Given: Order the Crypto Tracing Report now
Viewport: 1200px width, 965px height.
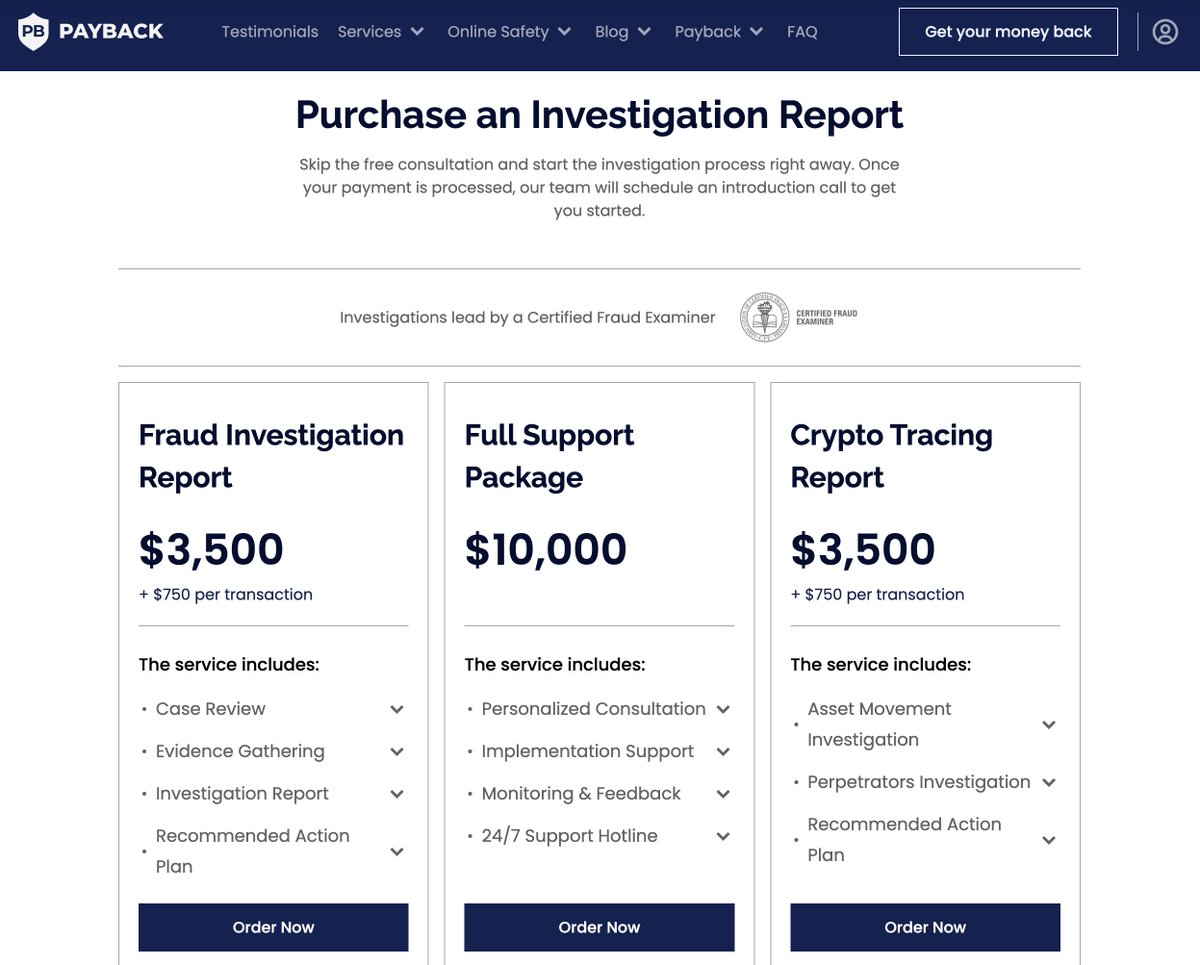Looking at the screenshot, I should (x=925, y=927).
